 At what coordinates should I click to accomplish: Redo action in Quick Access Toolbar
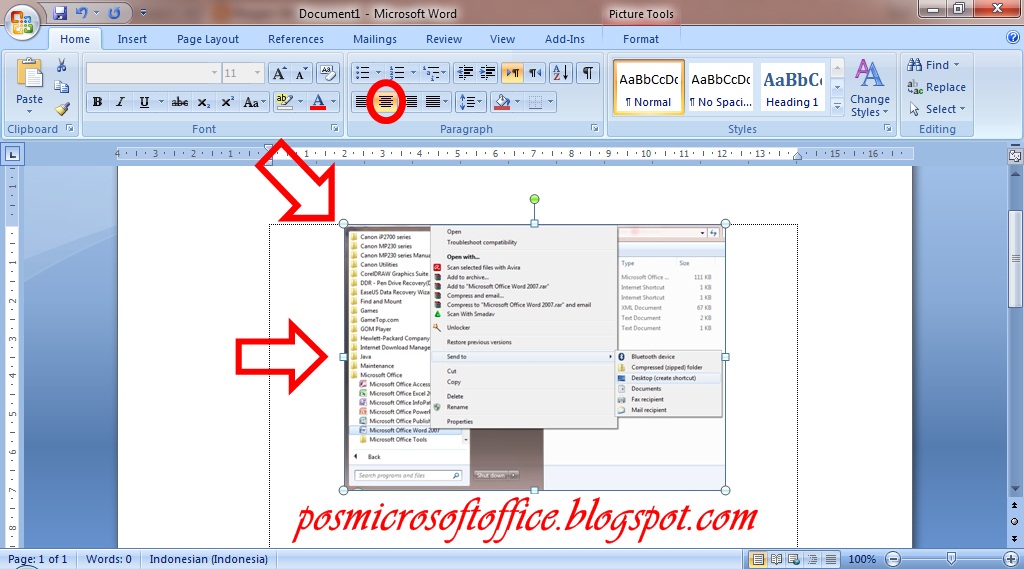[114, 13]
